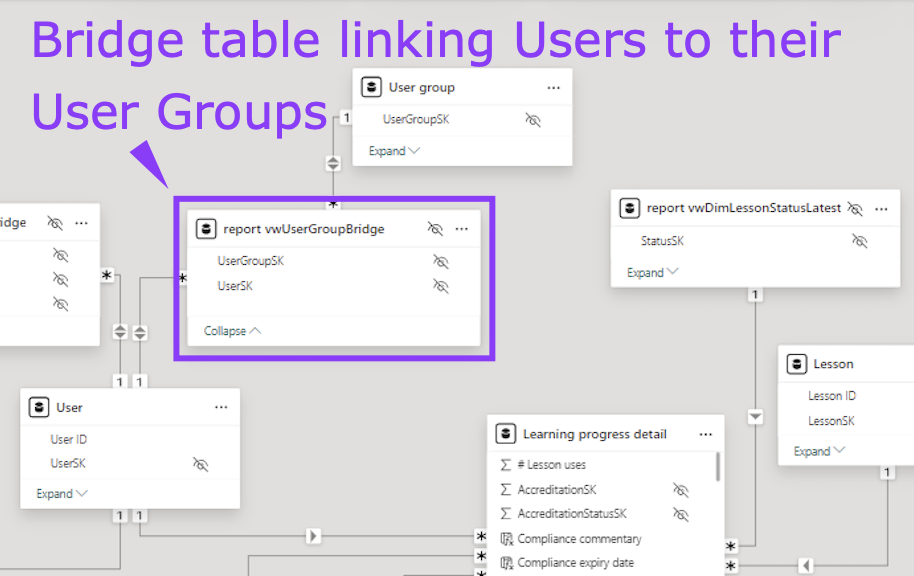Click the Learning progress detail vertical scrollbar
The image size is (914, 576).
(x=718, y=467)
